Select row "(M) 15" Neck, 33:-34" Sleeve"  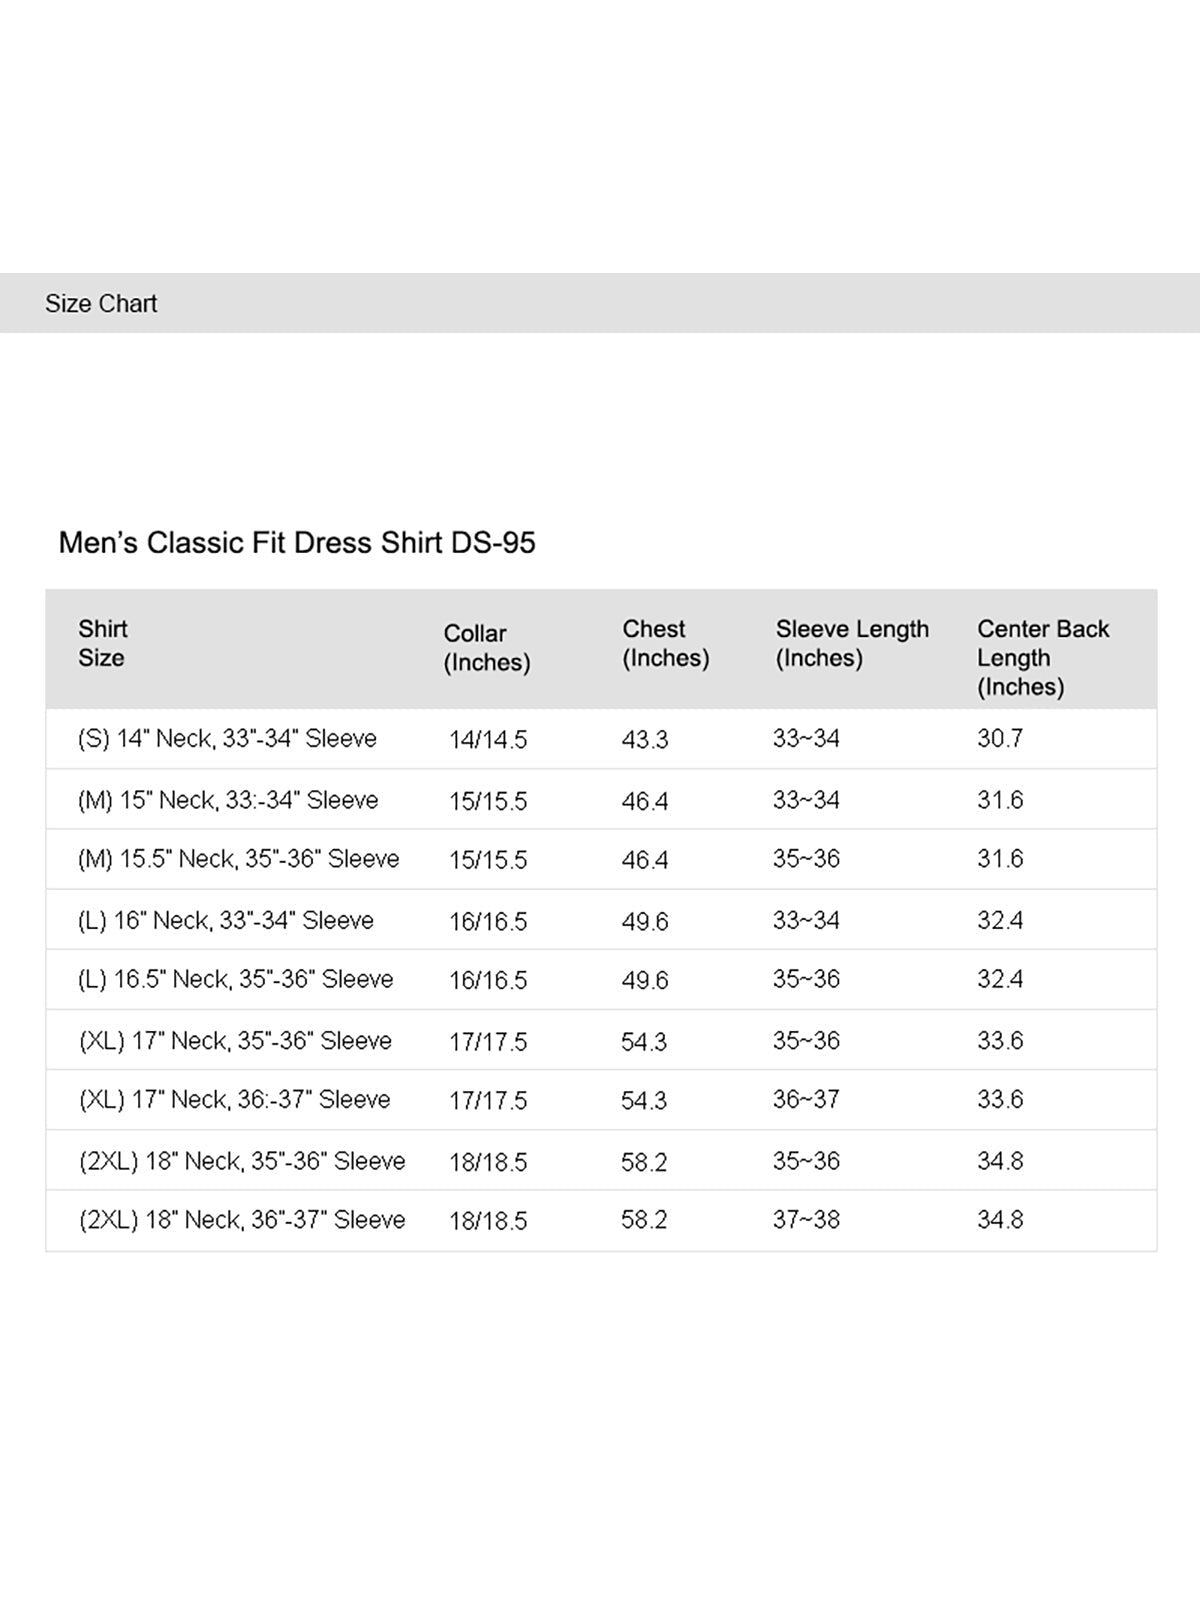tap(601, 799)
